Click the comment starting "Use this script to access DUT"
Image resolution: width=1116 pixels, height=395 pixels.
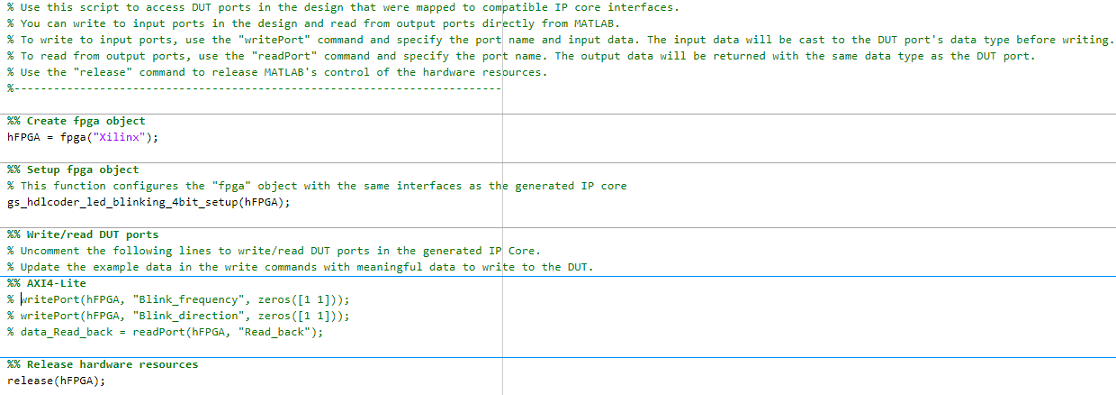pyautogui.click(x=343, y=8)
